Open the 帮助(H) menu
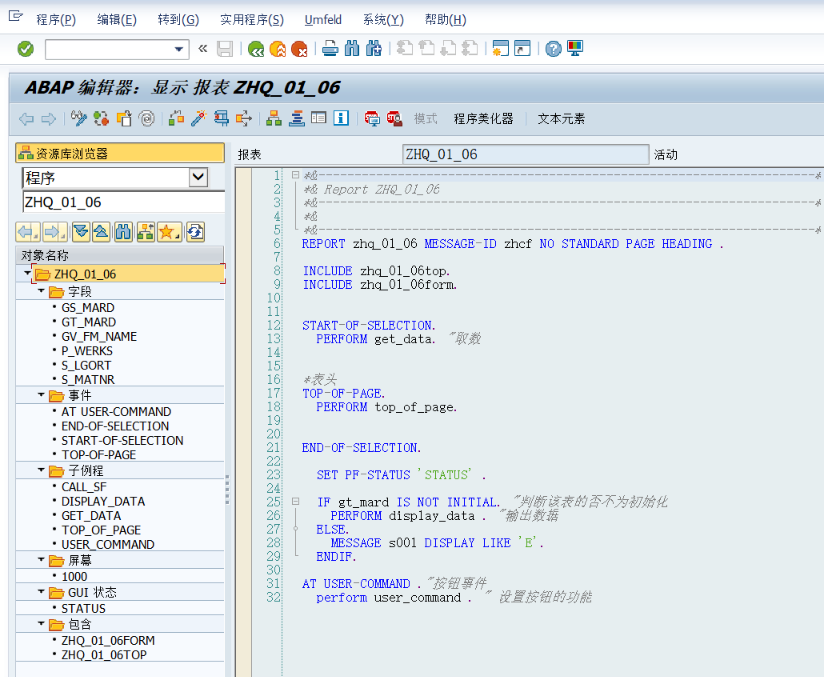 point(445,20)
